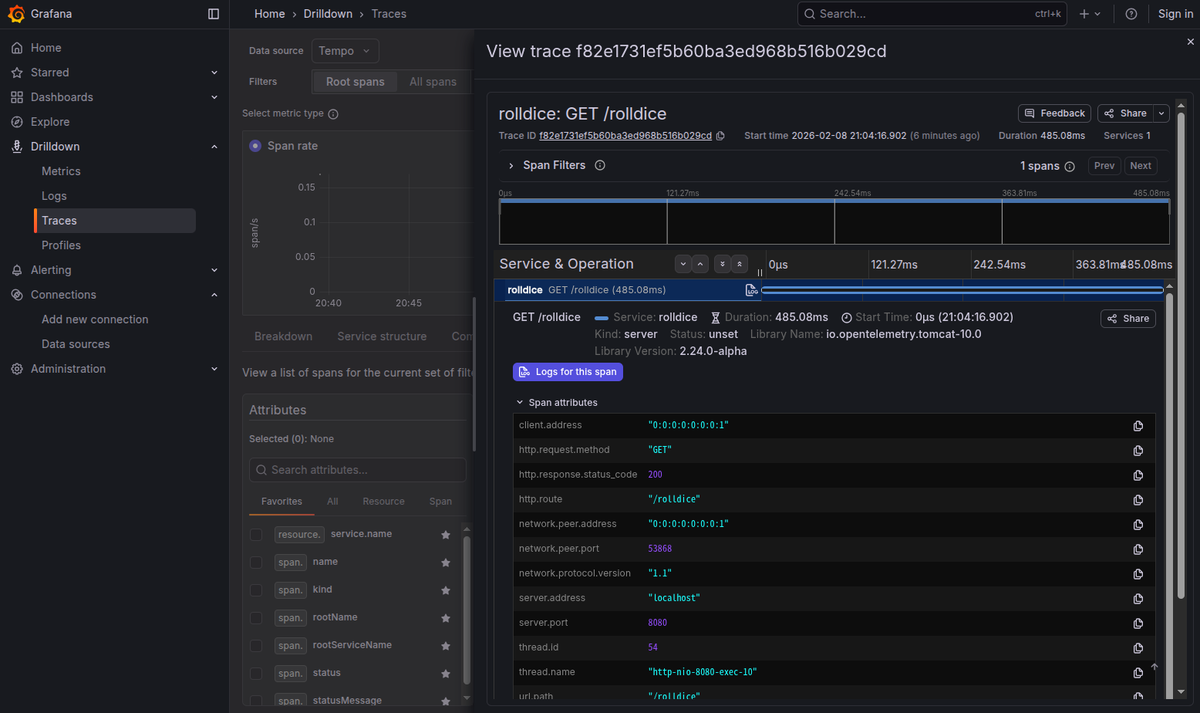1200x713 pixels.
Task: Expand the Span Filters section
Action: (x=511, y=166)
